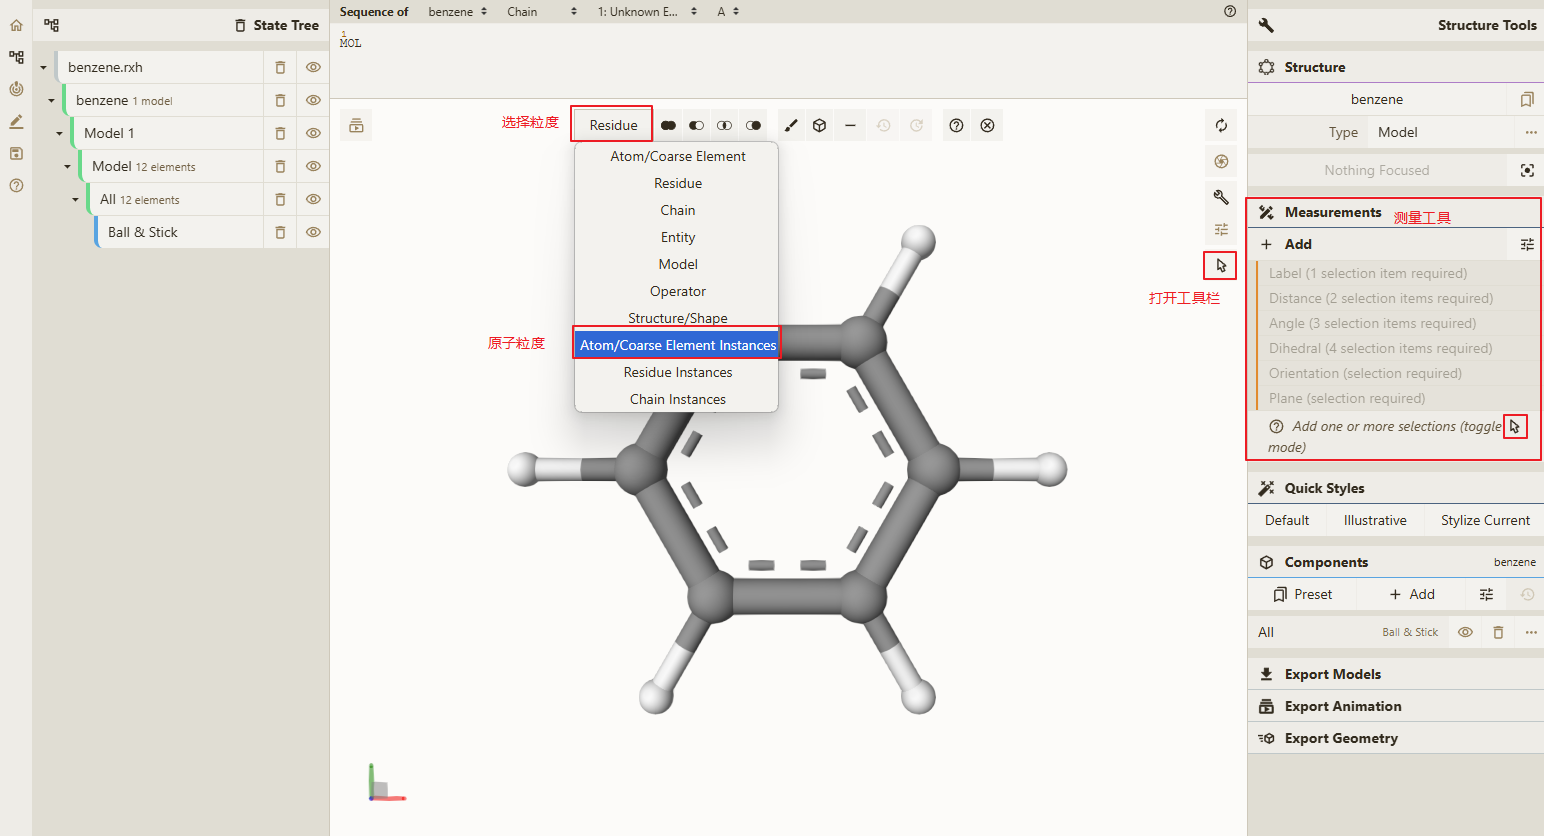The width and height of the screenshot is (1544, 836).
Task: Open the Chain sequence dropdown
Action: pyautogui.click(x=542, y=12)
